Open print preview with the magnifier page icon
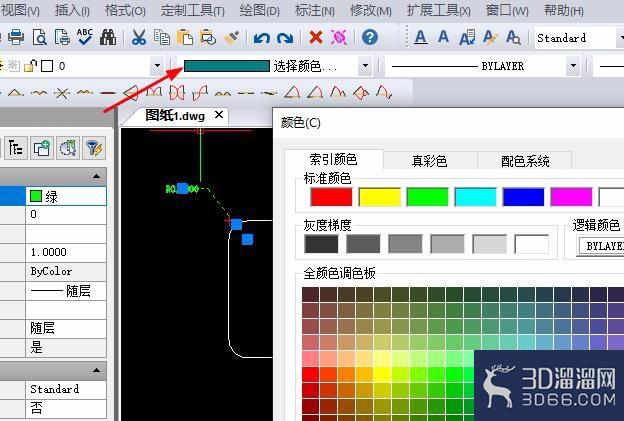624x421 pixels. click(x=40, y=38)
